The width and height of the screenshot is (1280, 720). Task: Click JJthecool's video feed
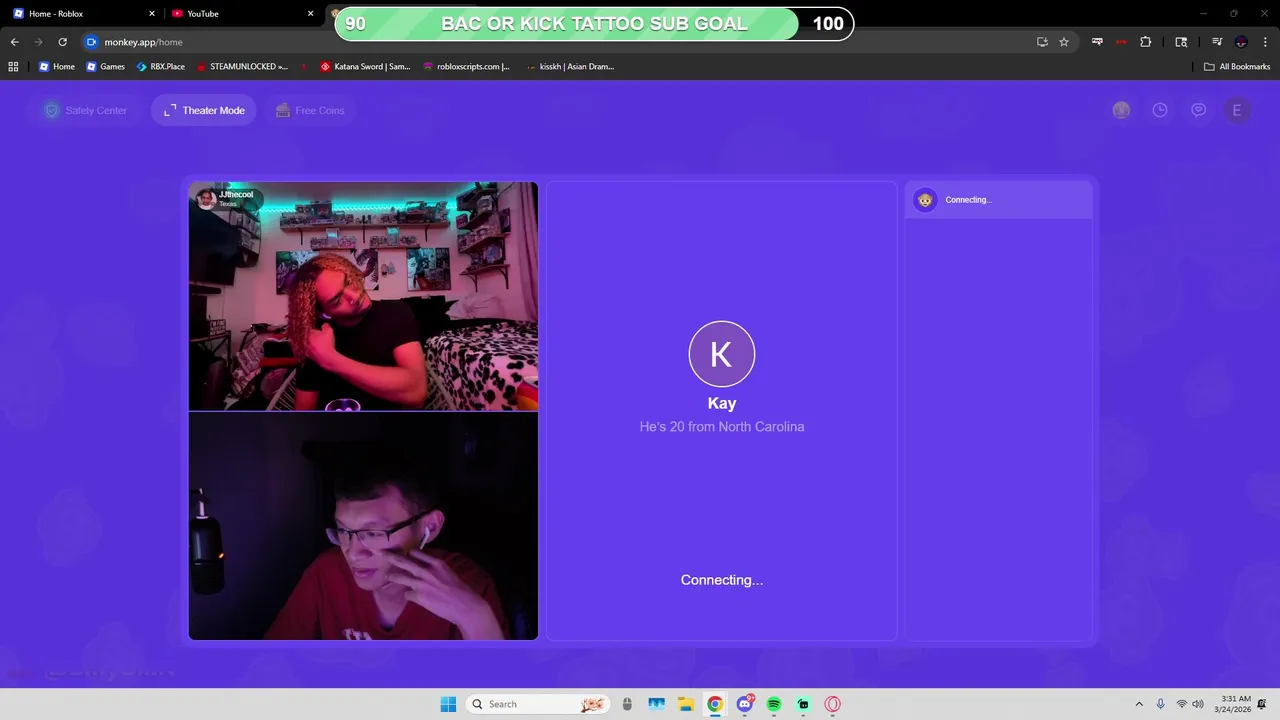point(363,296)
